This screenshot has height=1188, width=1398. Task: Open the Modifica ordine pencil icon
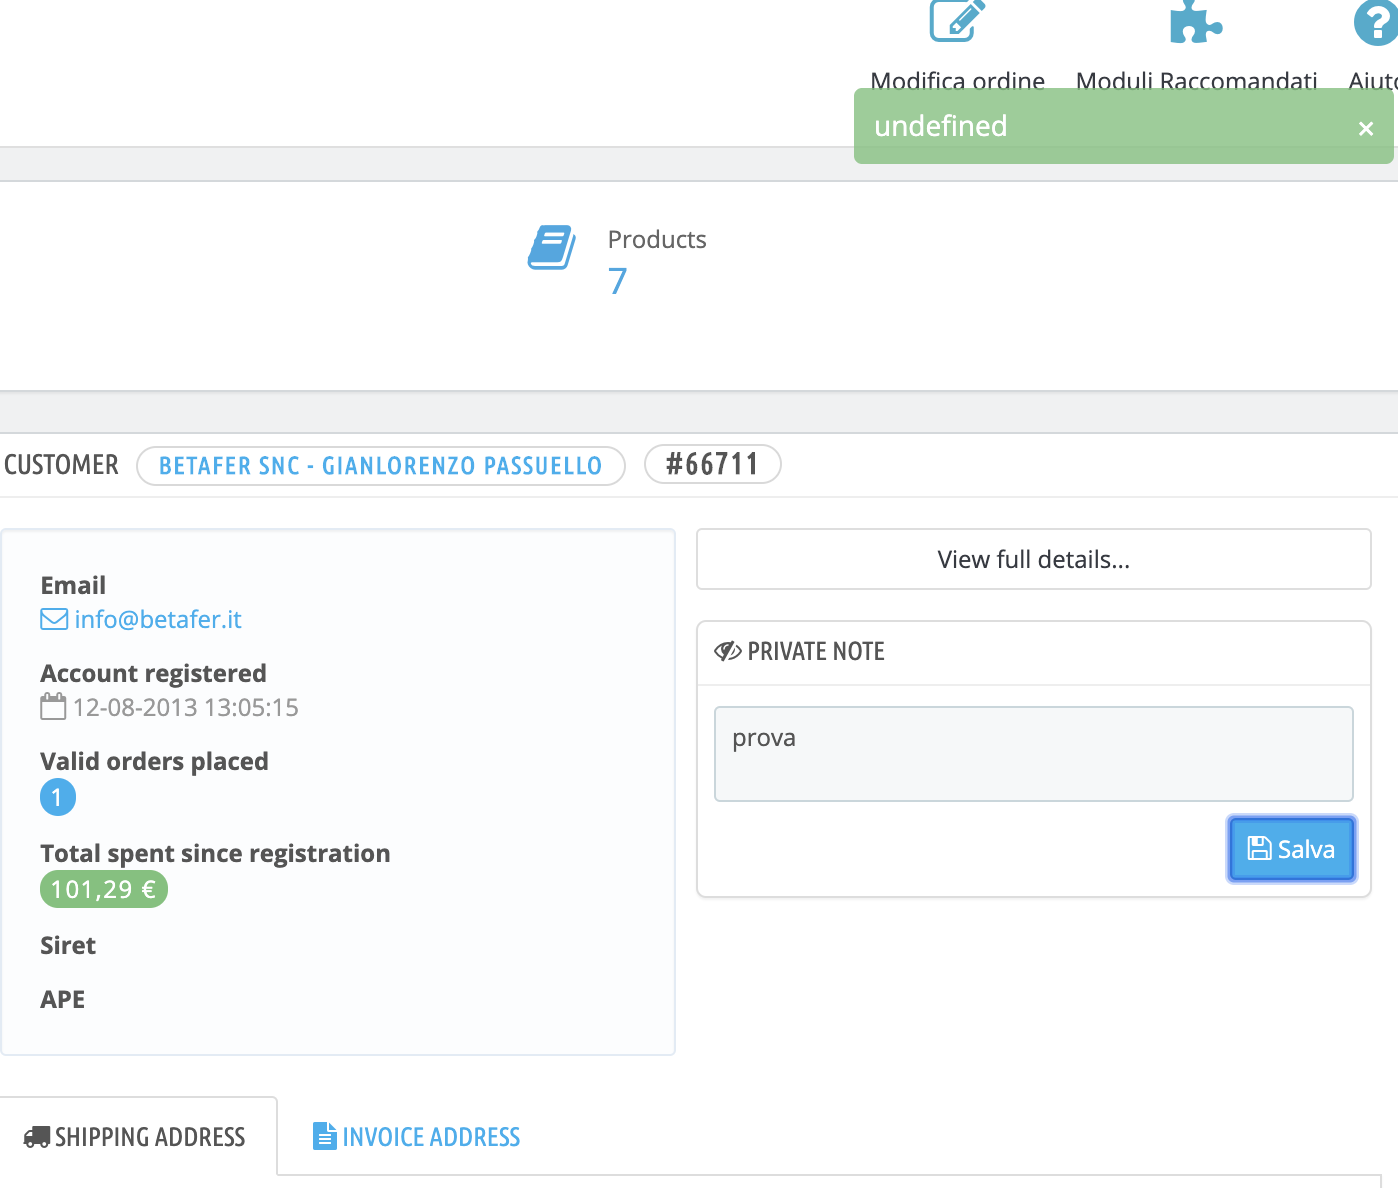tap(955, 22)
